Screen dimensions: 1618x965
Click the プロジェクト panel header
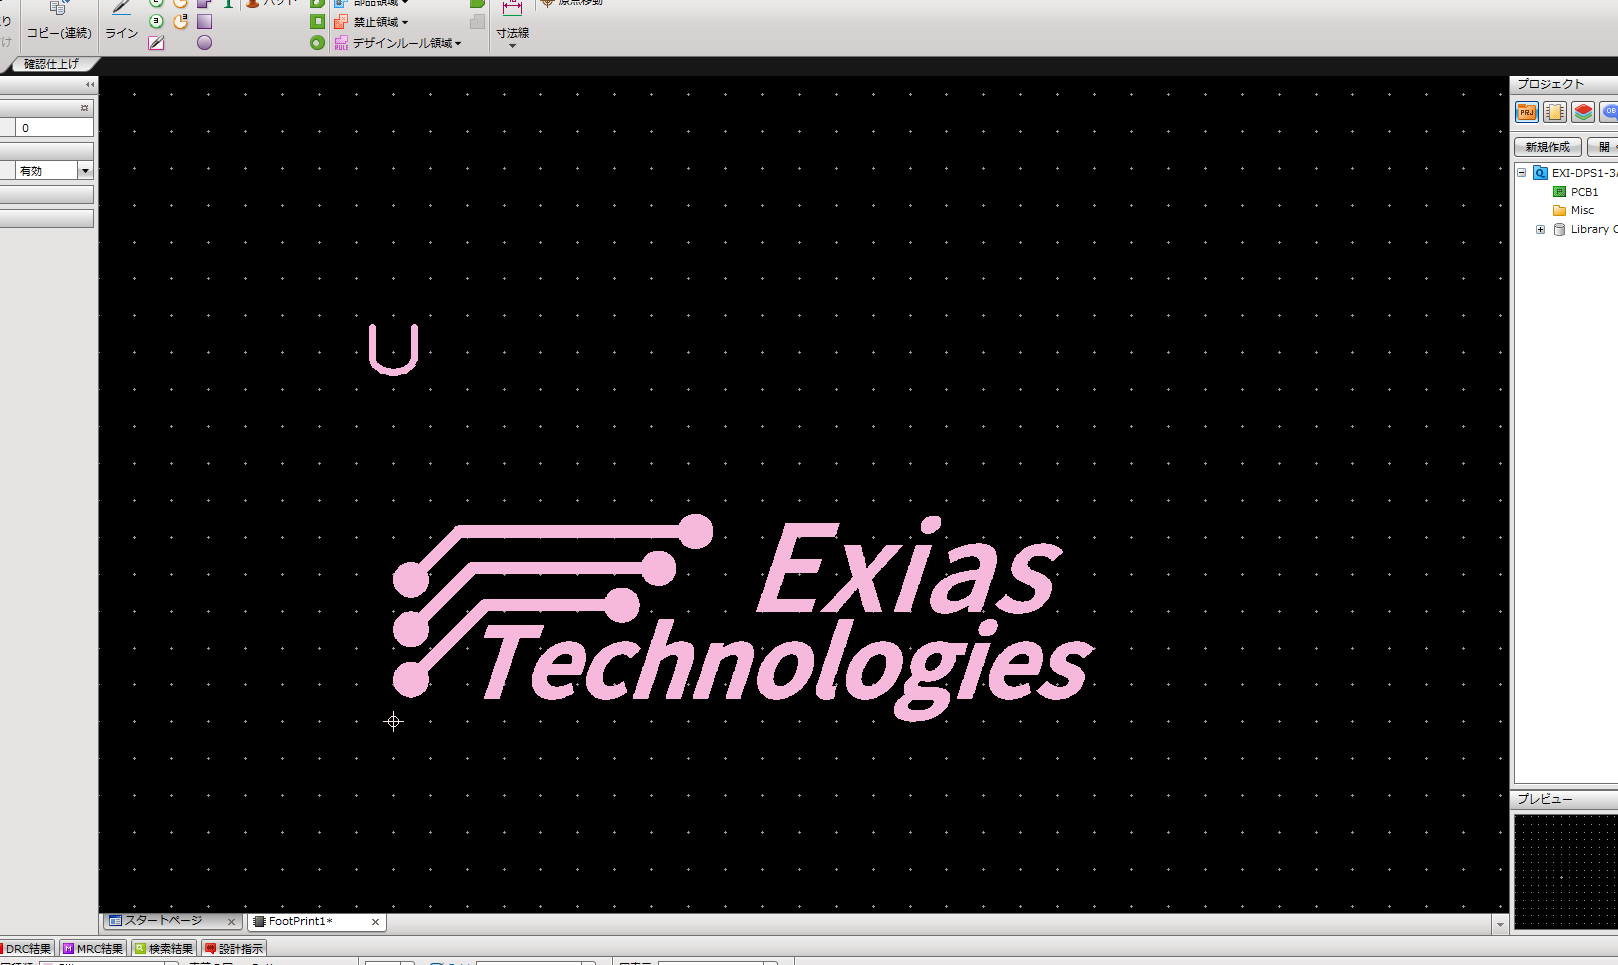coord(1564,84)
